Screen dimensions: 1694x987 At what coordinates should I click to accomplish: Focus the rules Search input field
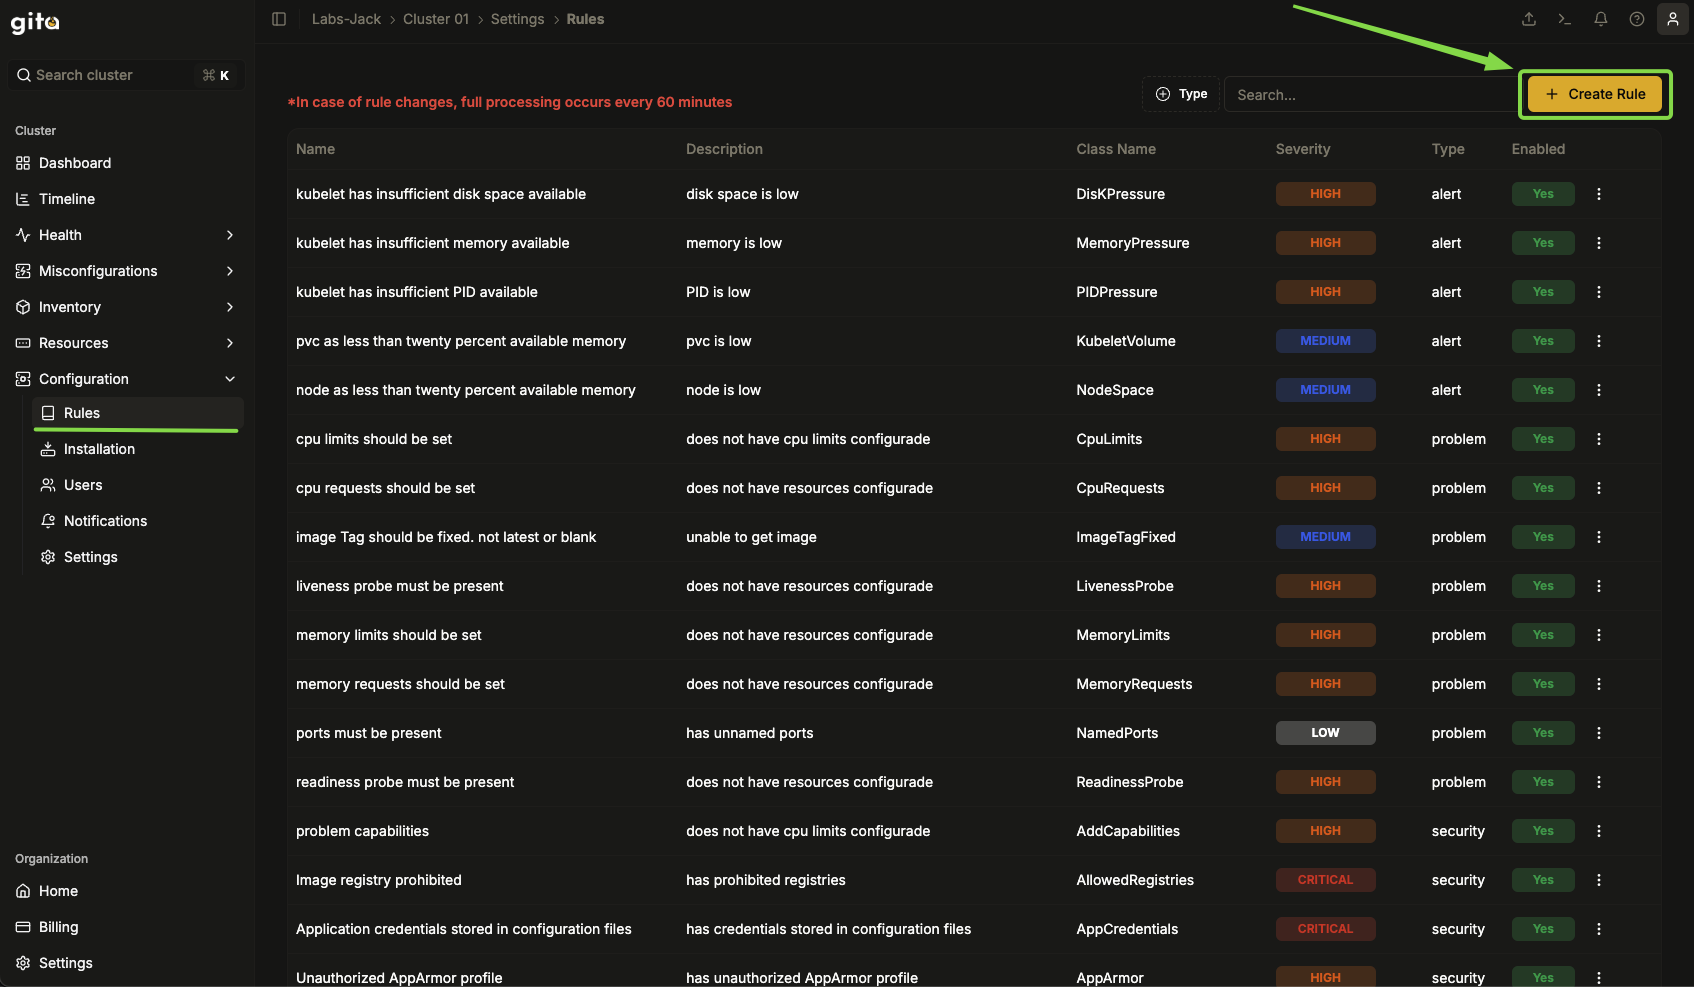[1371, 94]
